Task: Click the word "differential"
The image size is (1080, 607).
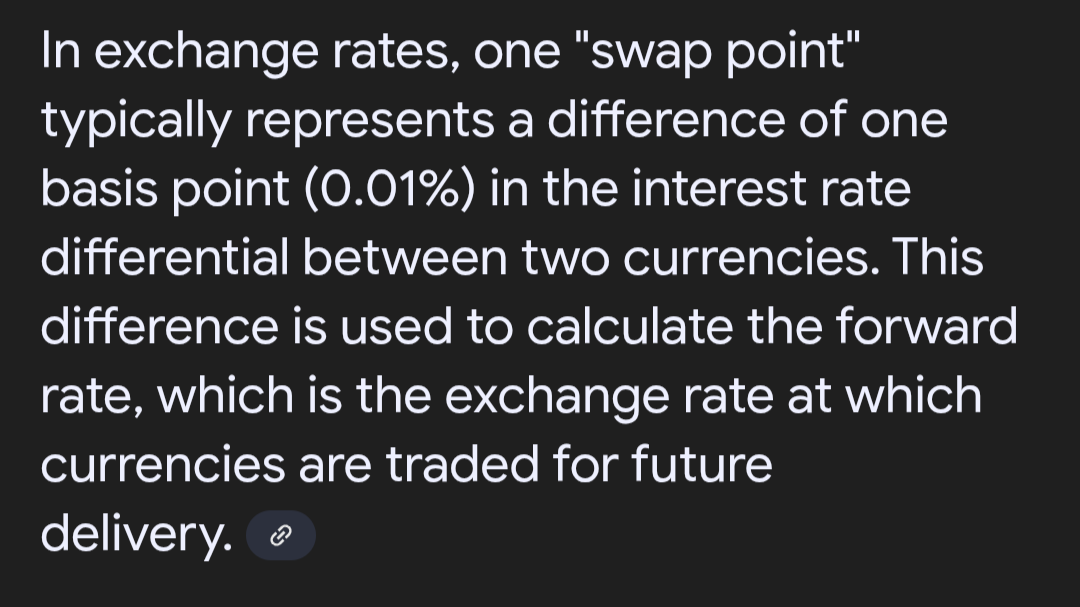Action: pyautogui.click(x=164, y=257)
